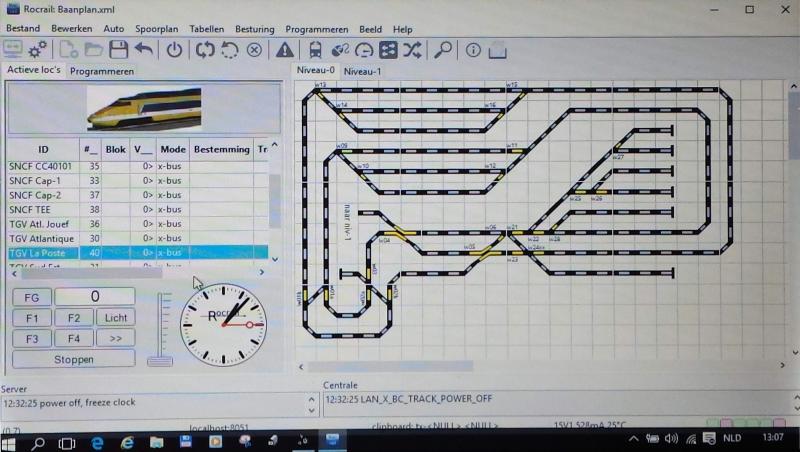Open the Bewerken menu
This screenshot has height=452, width=800.
72,29
